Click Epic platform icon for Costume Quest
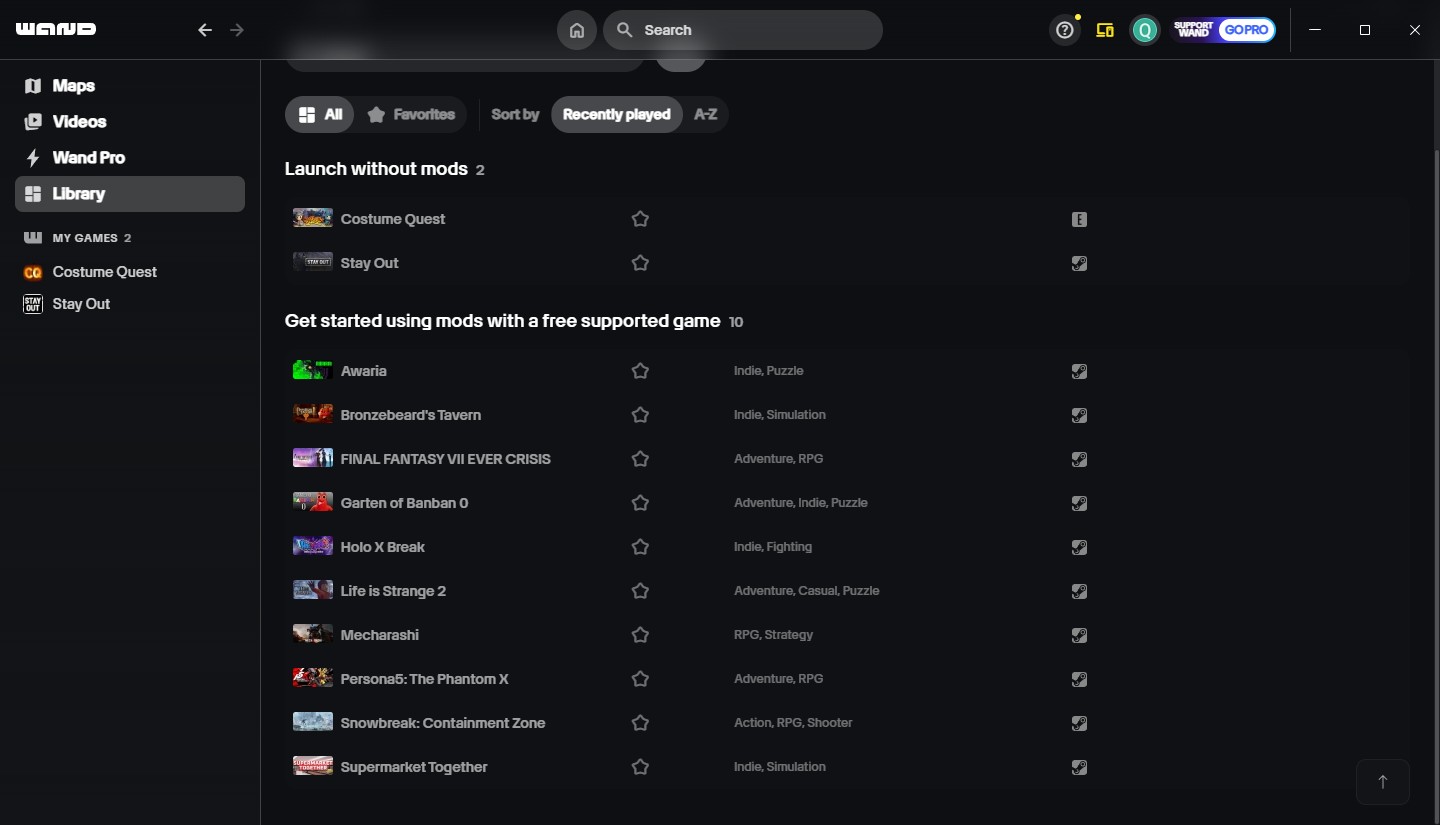 pos(1079,219)
